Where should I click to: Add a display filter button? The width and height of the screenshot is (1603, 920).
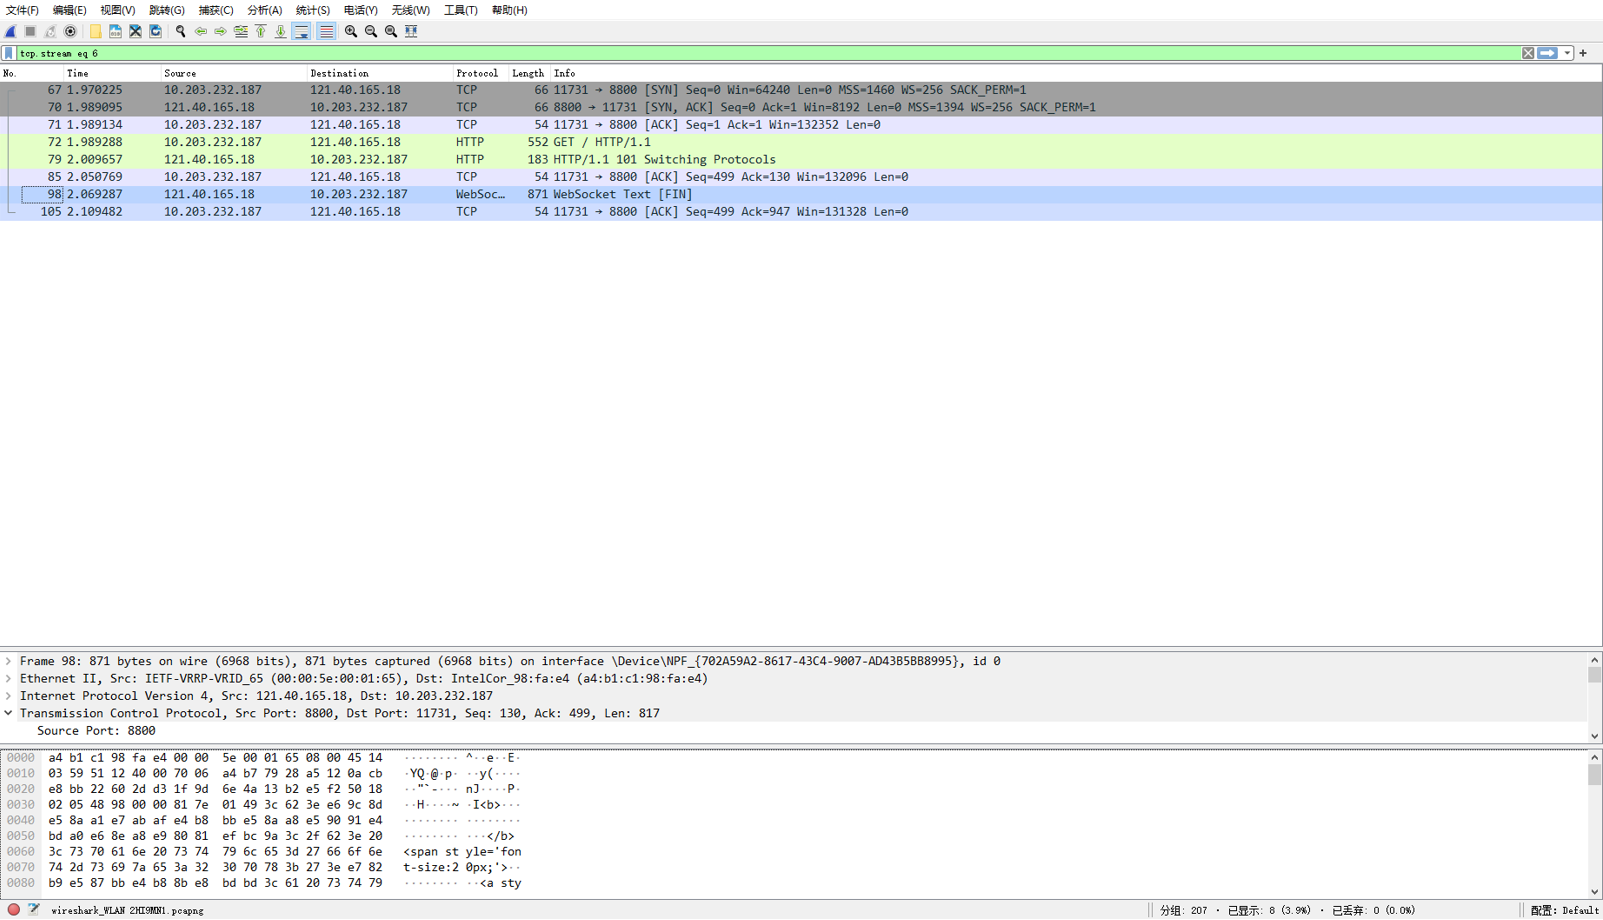point(1583,53)
